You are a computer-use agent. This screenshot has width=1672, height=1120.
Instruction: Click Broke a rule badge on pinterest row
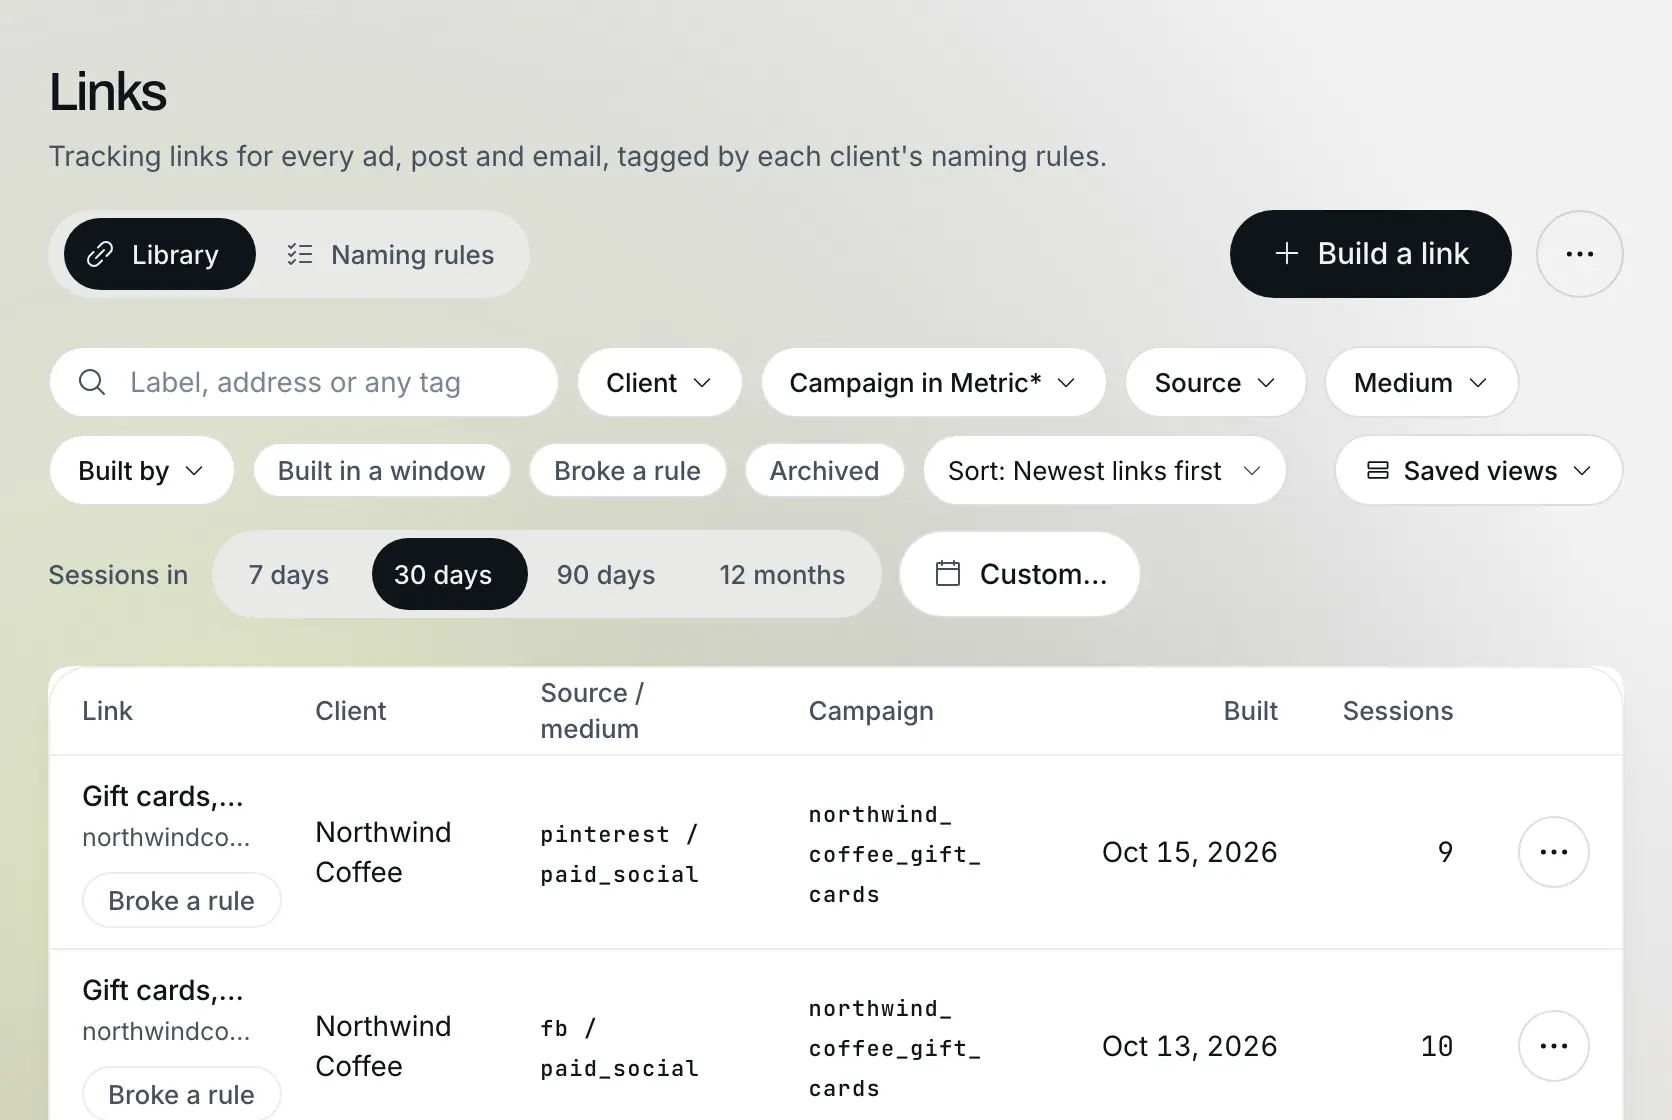181,900
